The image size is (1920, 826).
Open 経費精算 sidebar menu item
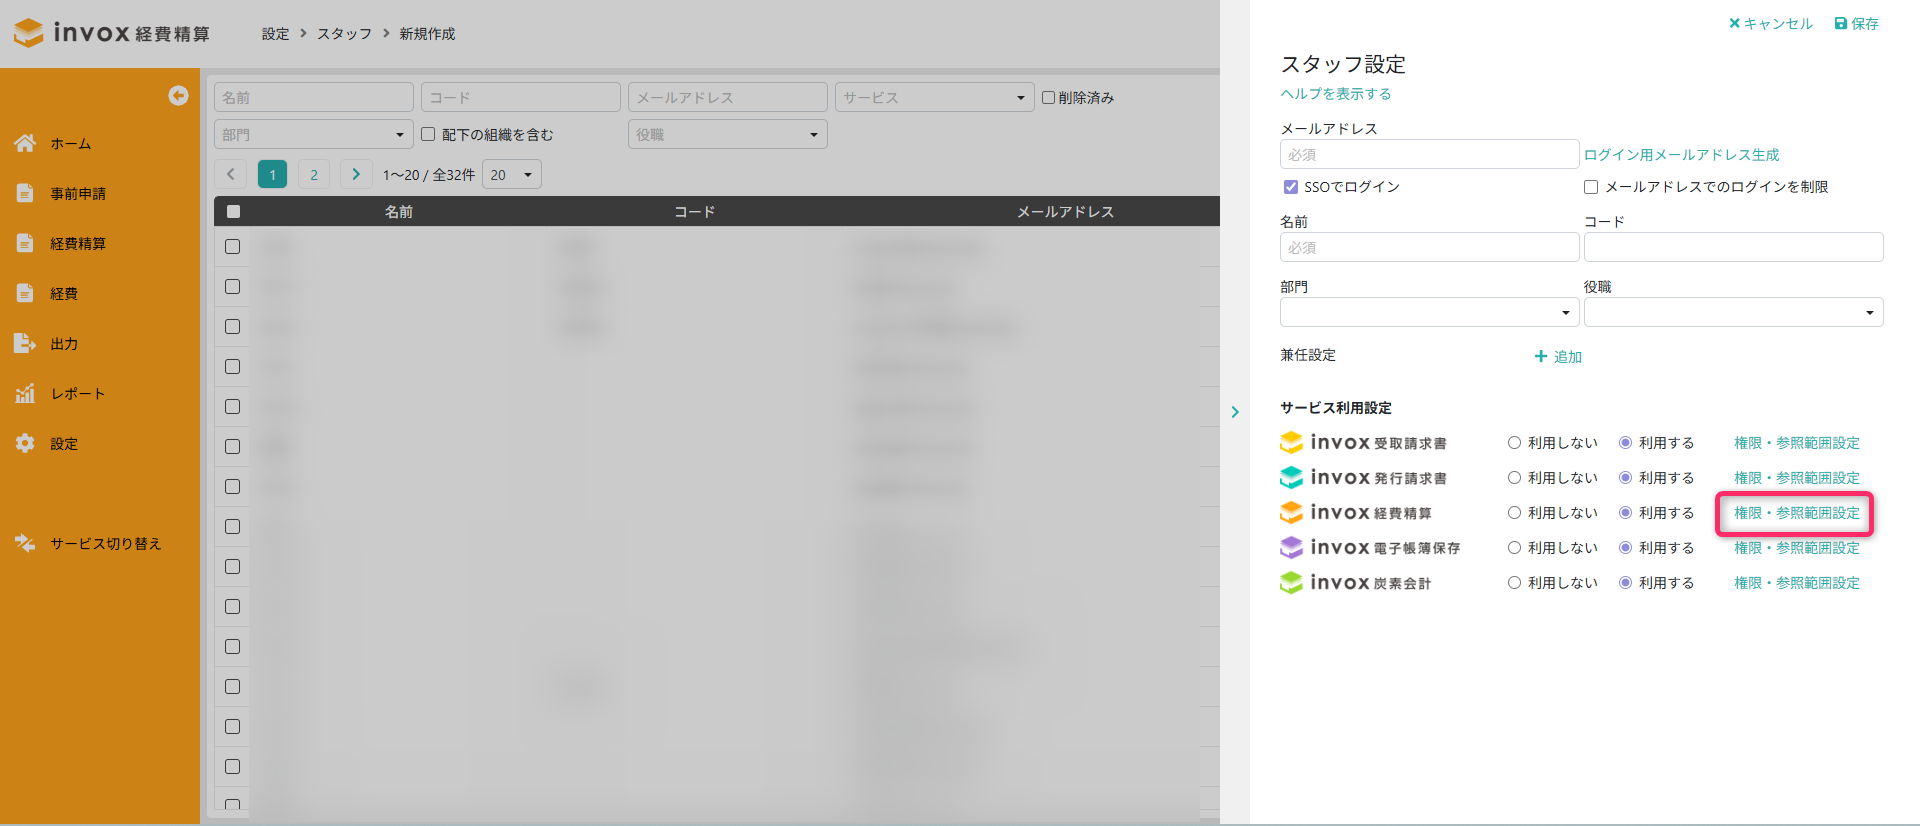click(x=78, y=244)
